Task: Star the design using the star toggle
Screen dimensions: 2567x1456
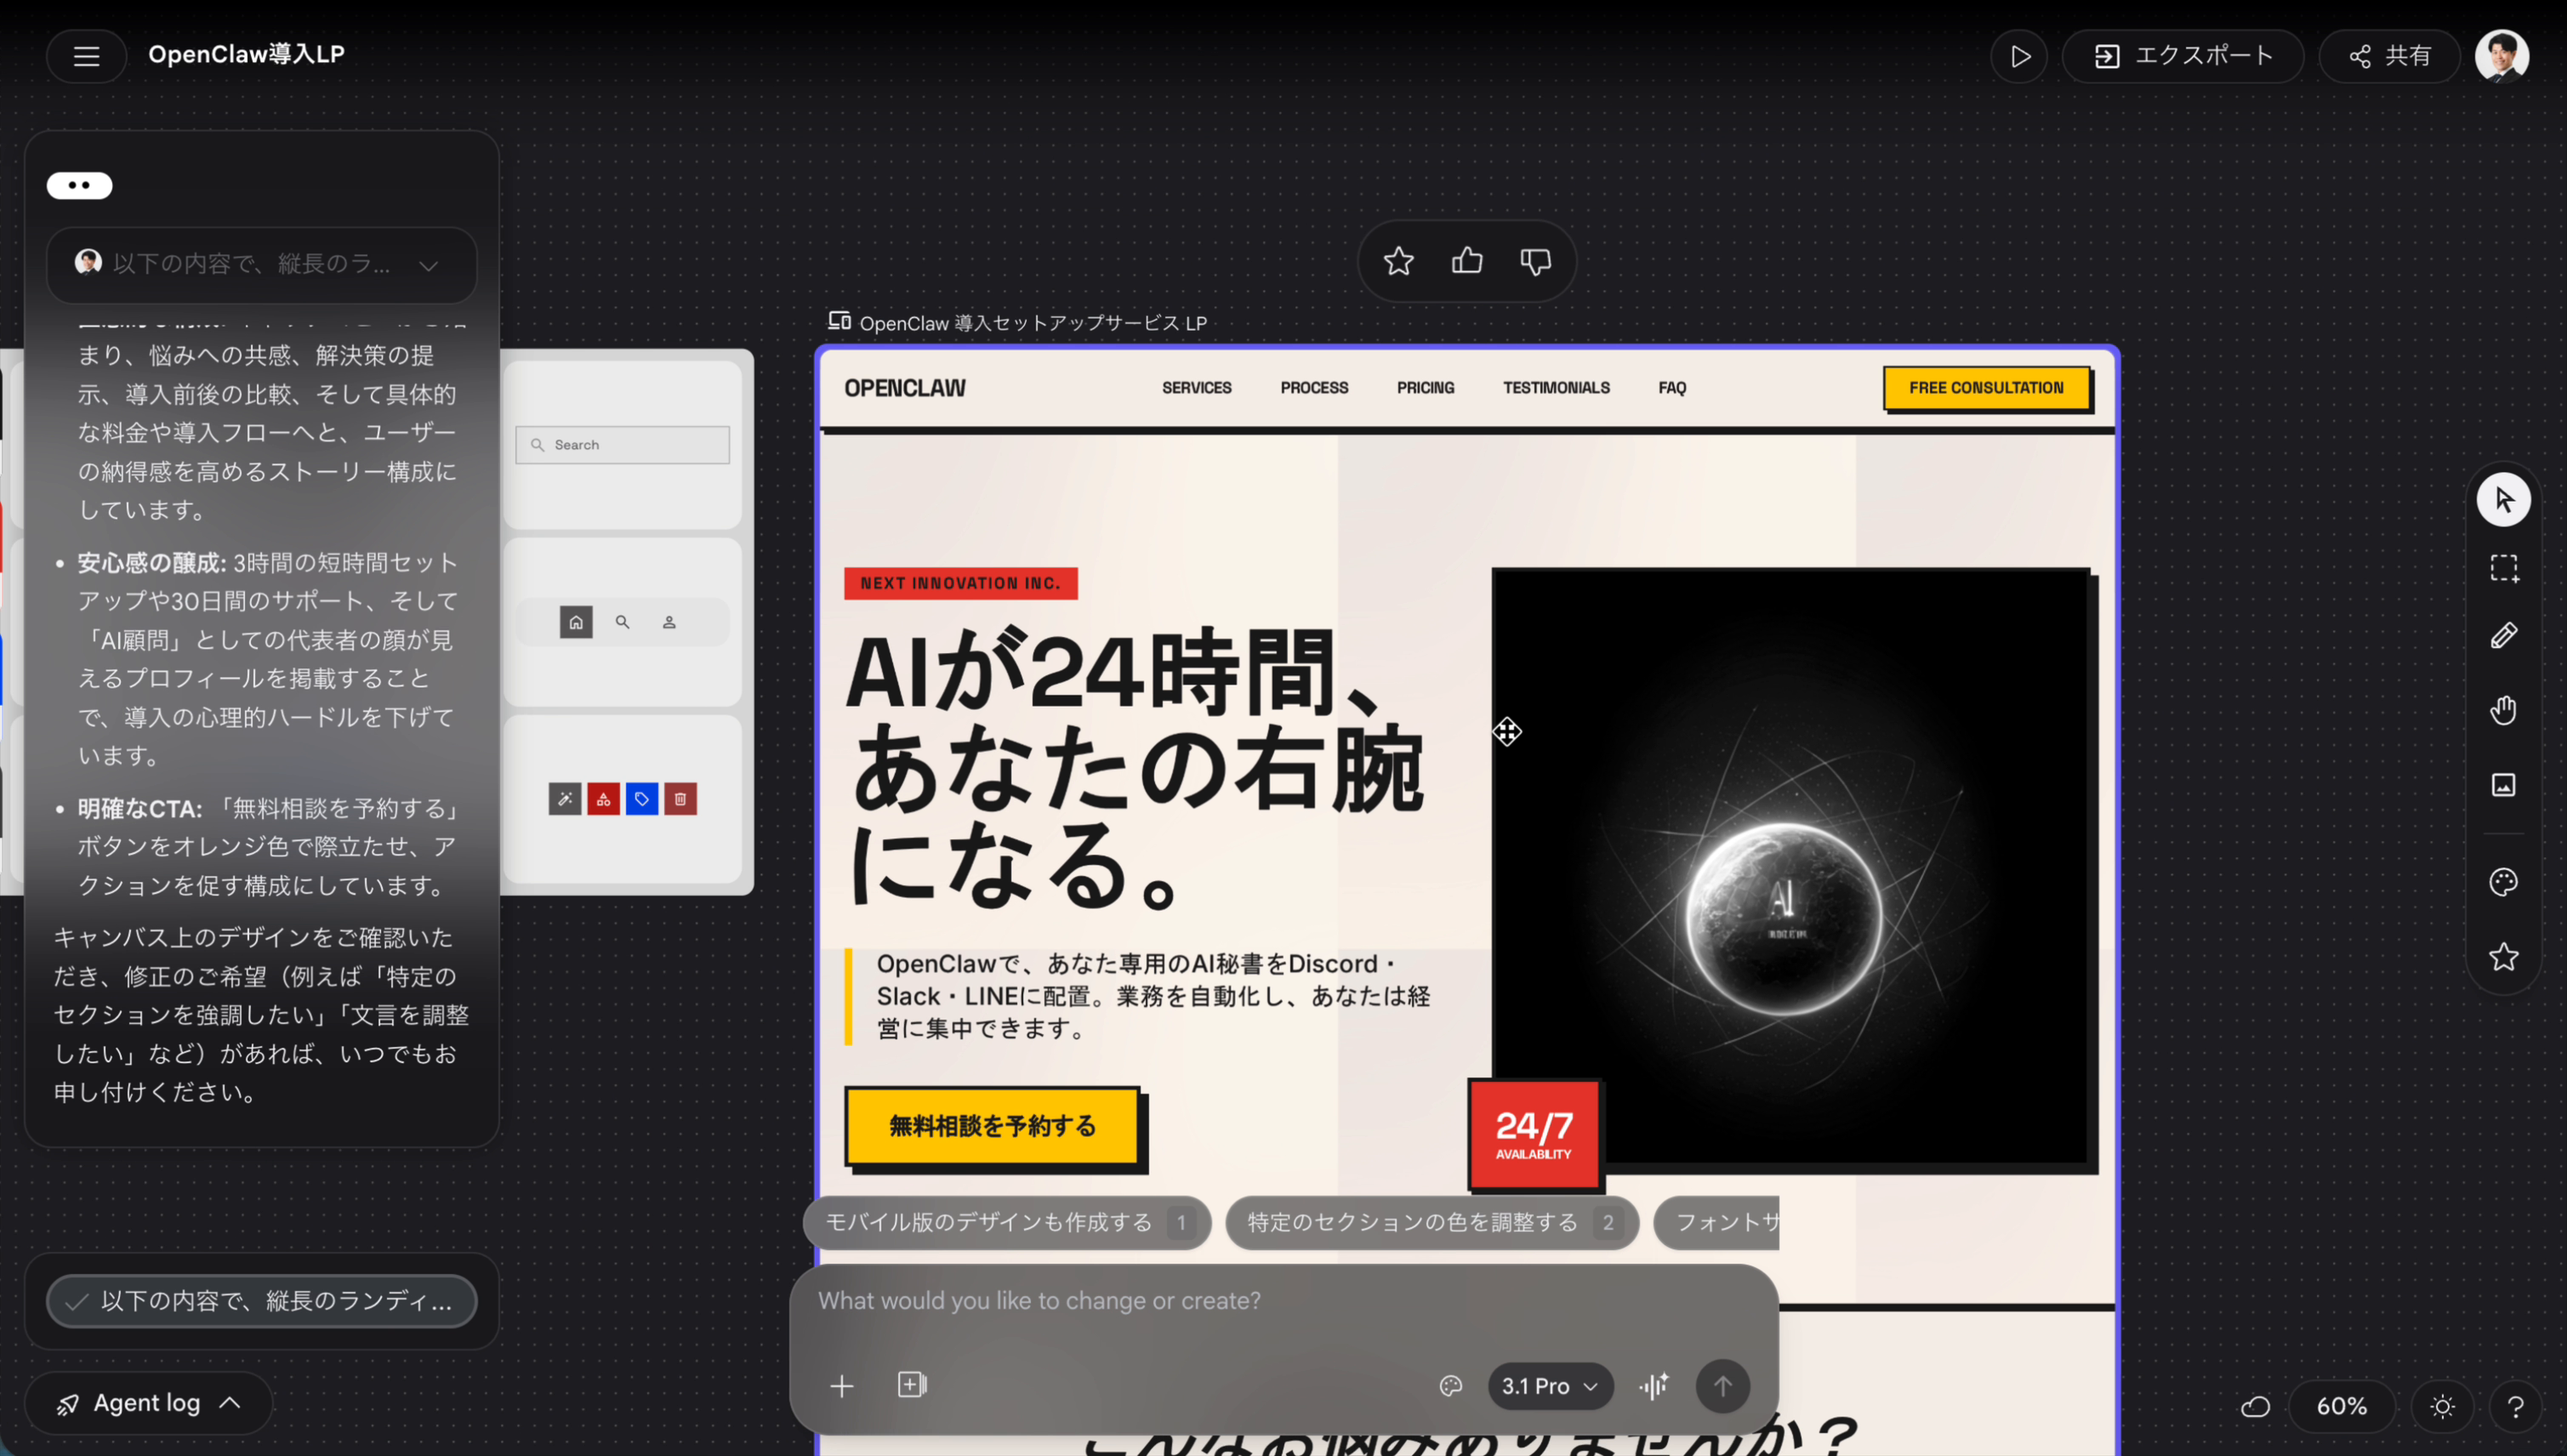Action: (1397, 261)
